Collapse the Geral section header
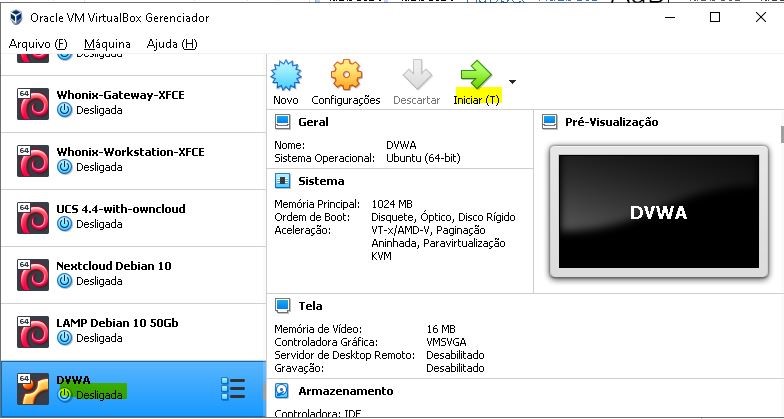This screenshot has height=419, width=784. pyautogui.click(x=313, y=122)
